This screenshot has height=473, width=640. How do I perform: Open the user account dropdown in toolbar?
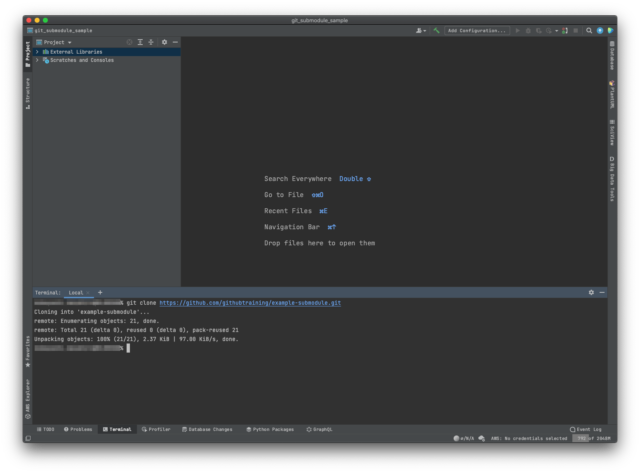click(421, 31)
